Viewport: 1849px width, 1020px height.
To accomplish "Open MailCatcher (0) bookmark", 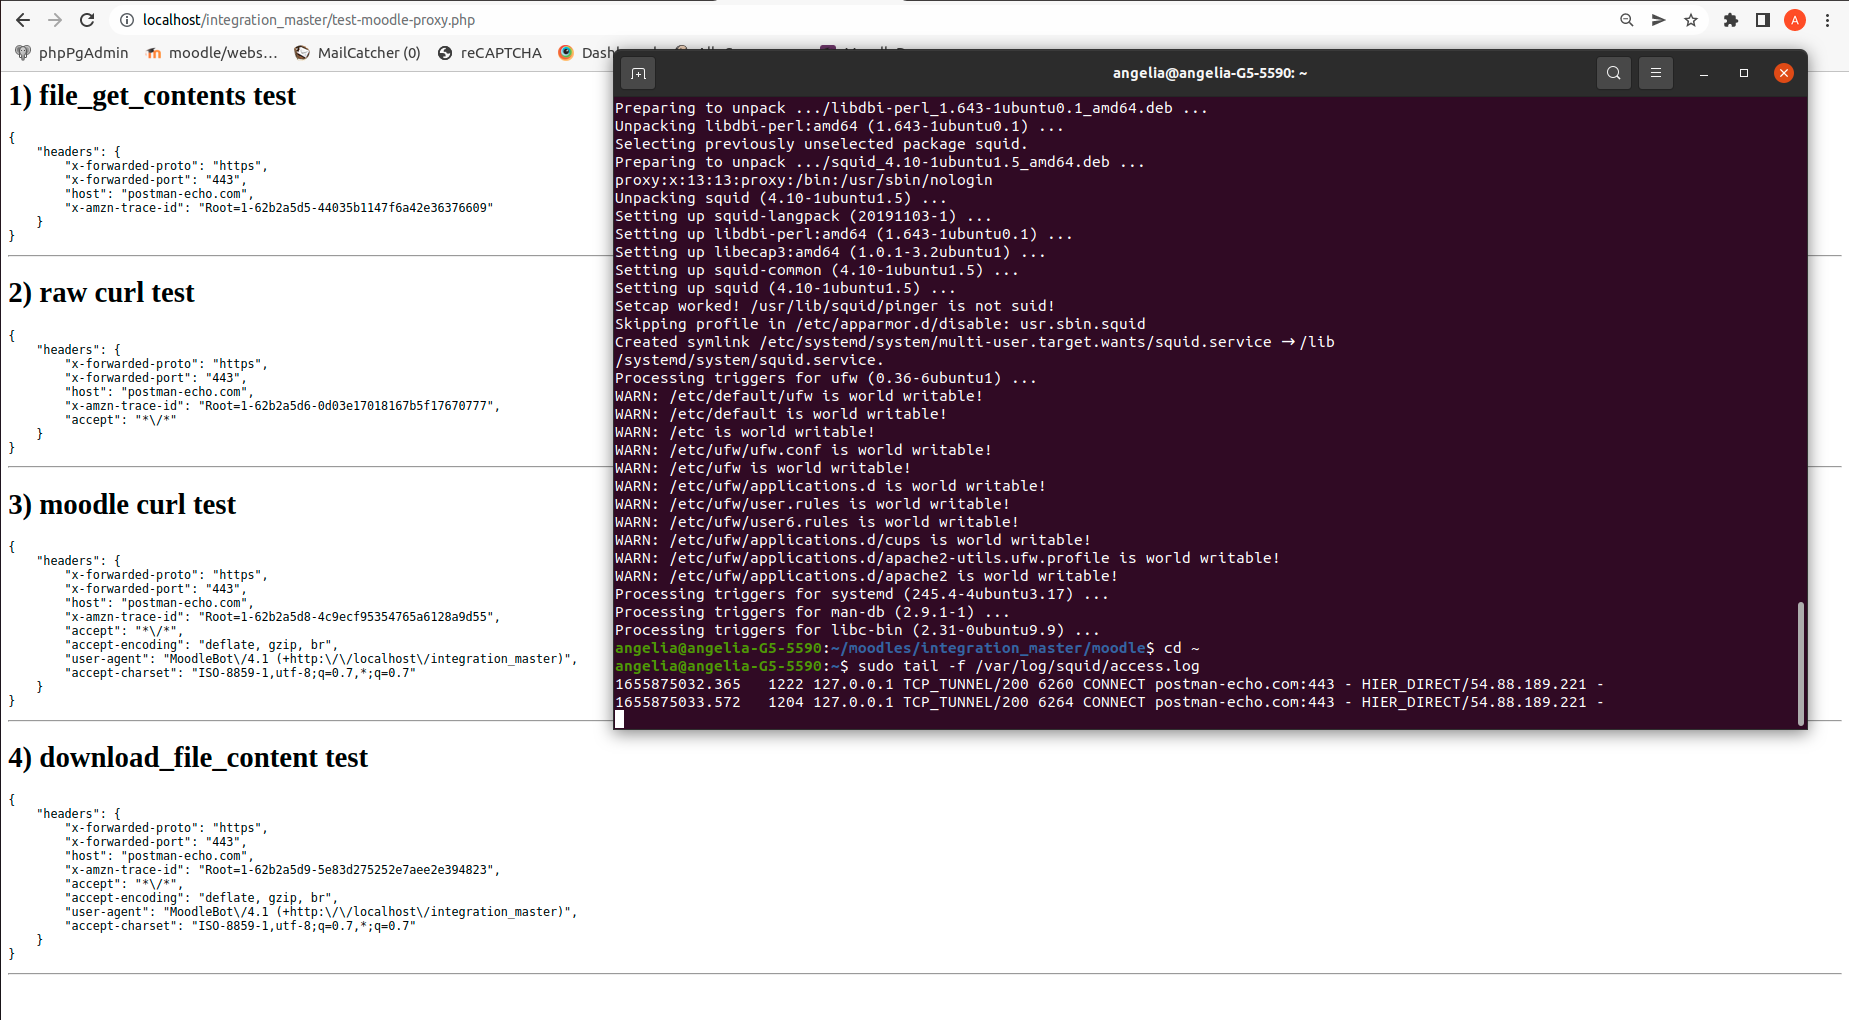I will point(357,53).
